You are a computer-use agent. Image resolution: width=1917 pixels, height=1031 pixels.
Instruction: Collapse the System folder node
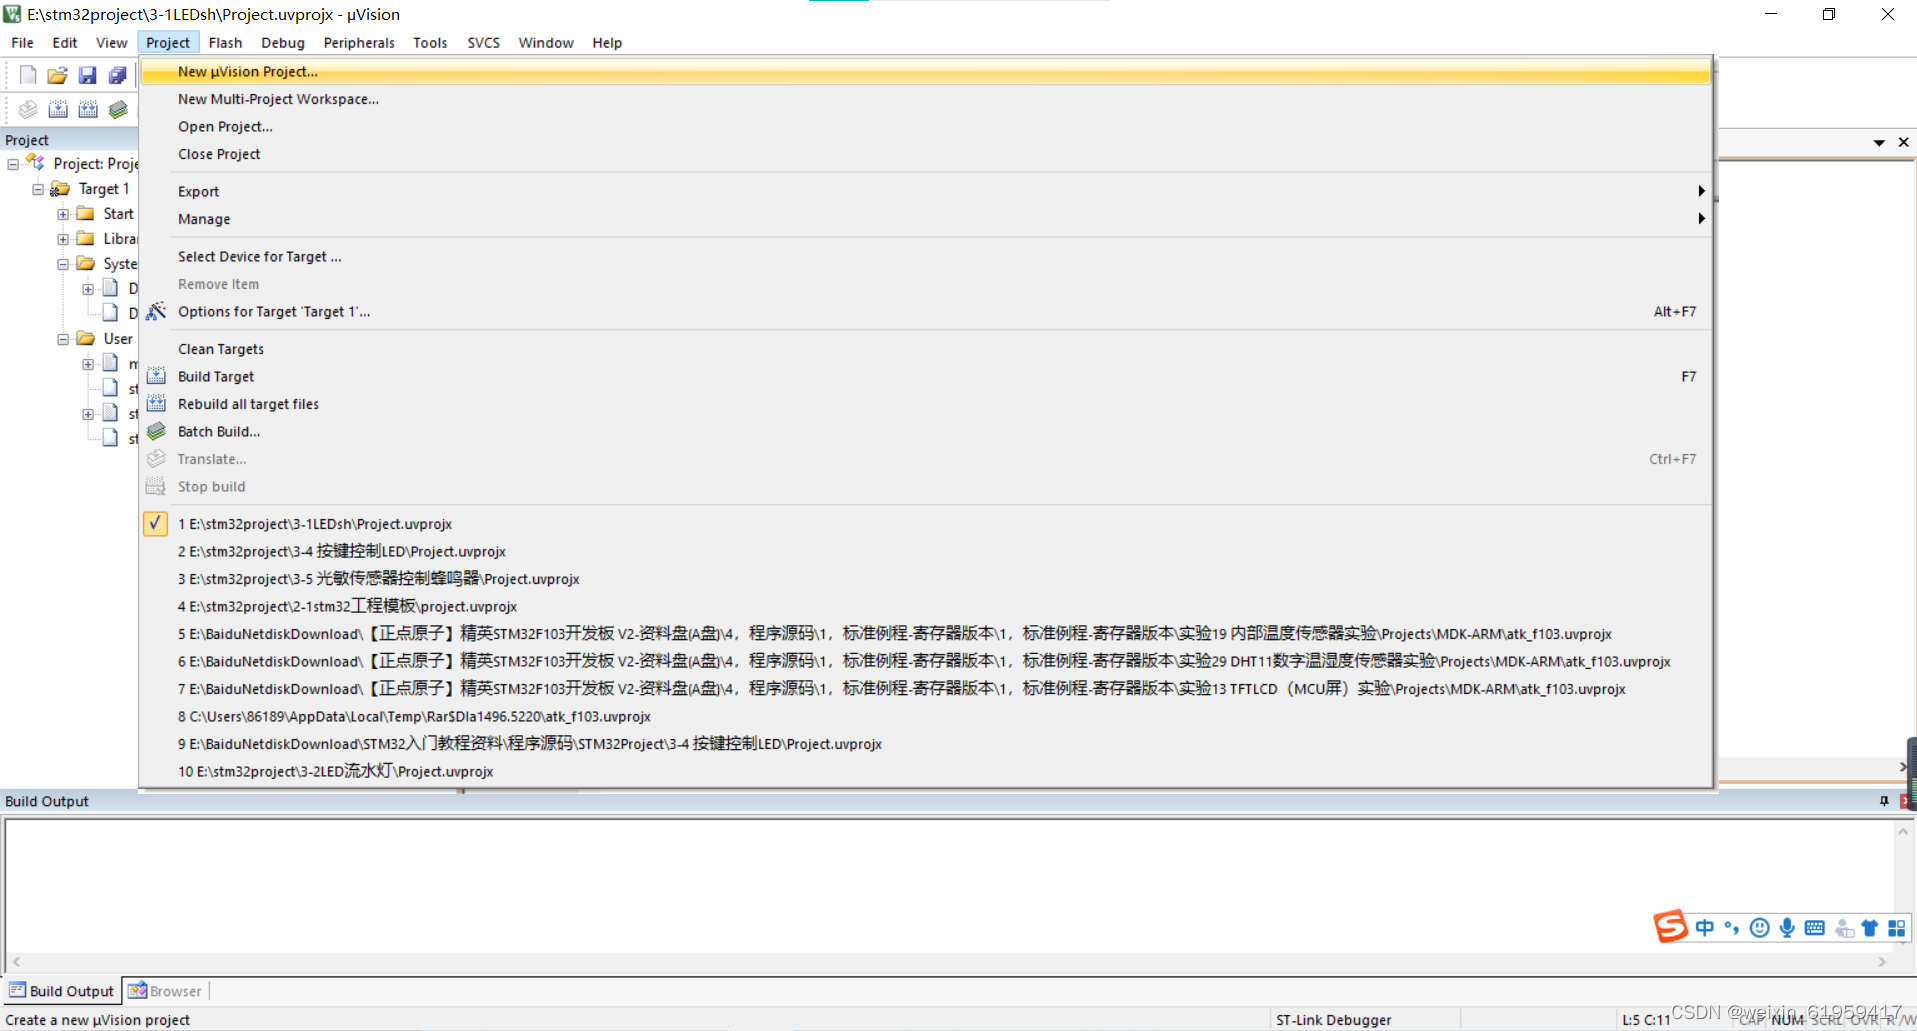pos(63,264)
